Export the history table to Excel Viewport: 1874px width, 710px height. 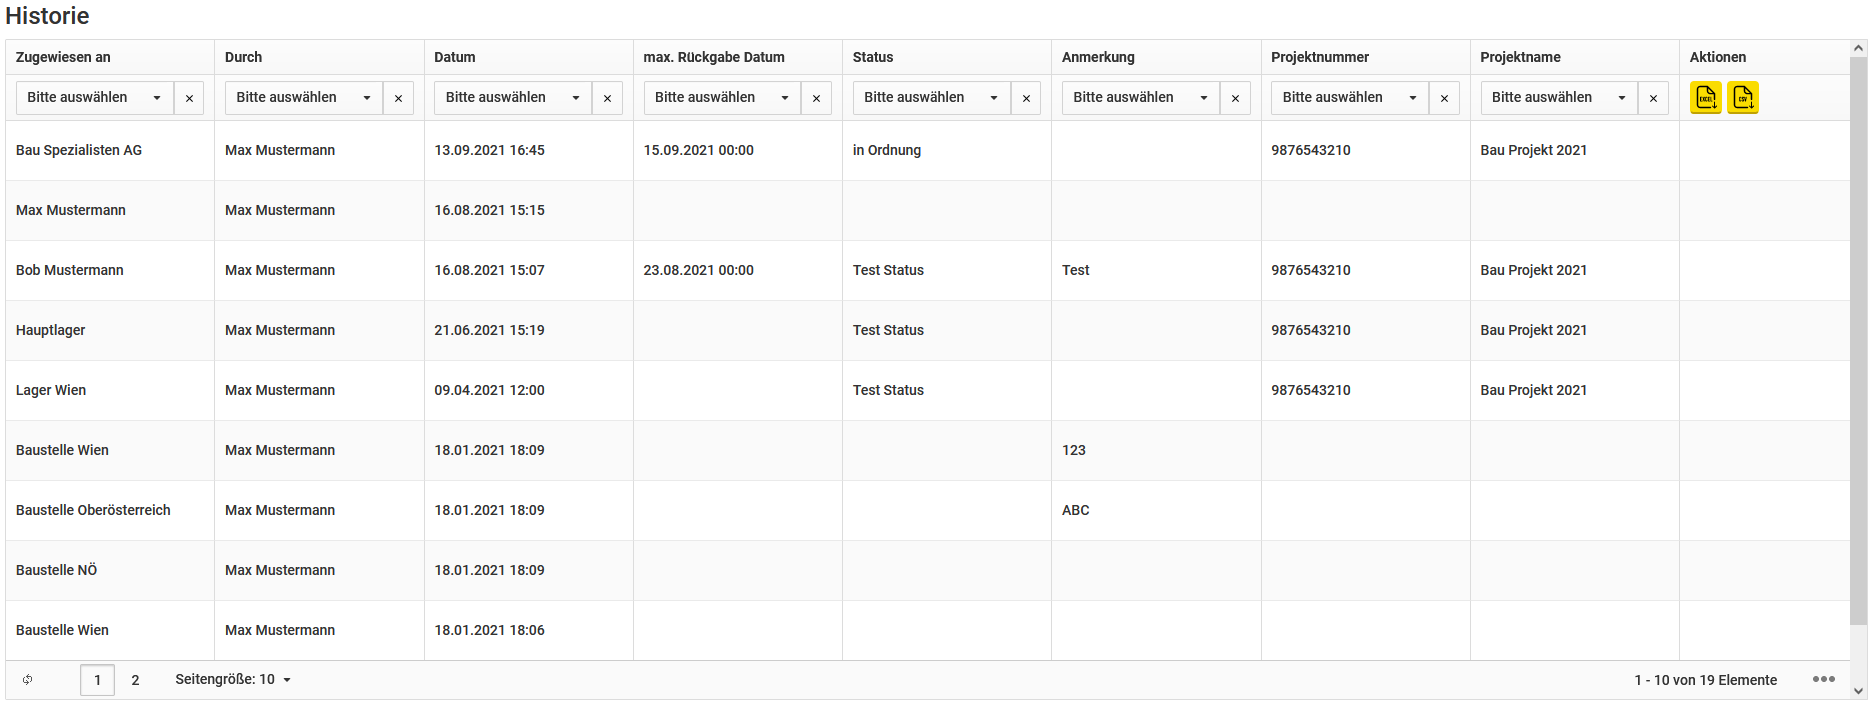(x=1706, y=98)
